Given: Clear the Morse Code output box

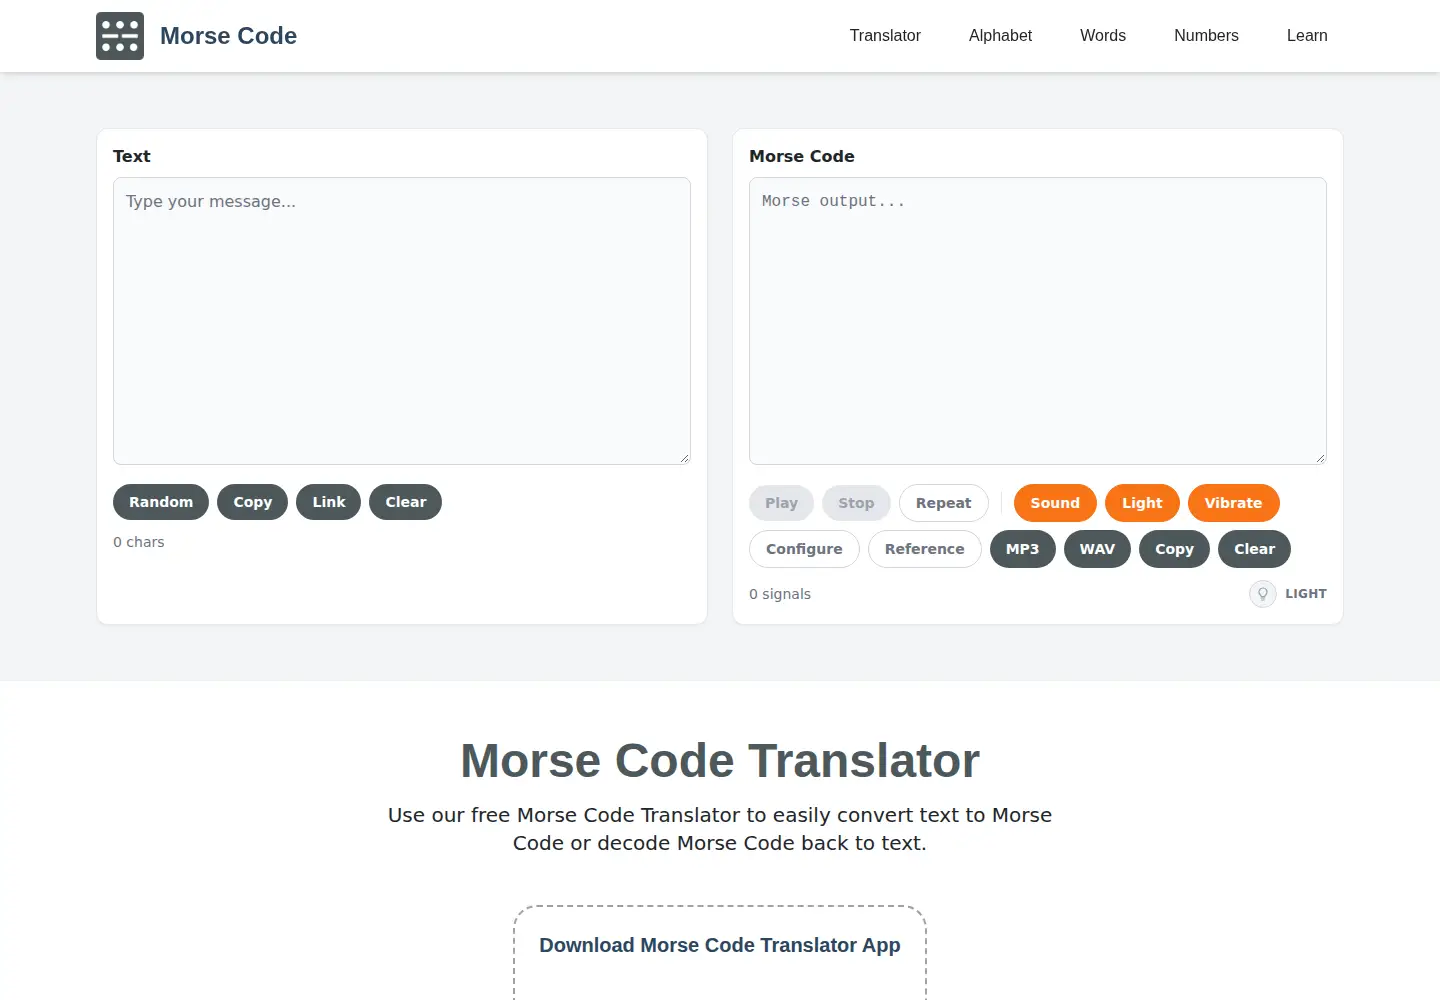Looking at the screenshot, I should (1255, 549).
